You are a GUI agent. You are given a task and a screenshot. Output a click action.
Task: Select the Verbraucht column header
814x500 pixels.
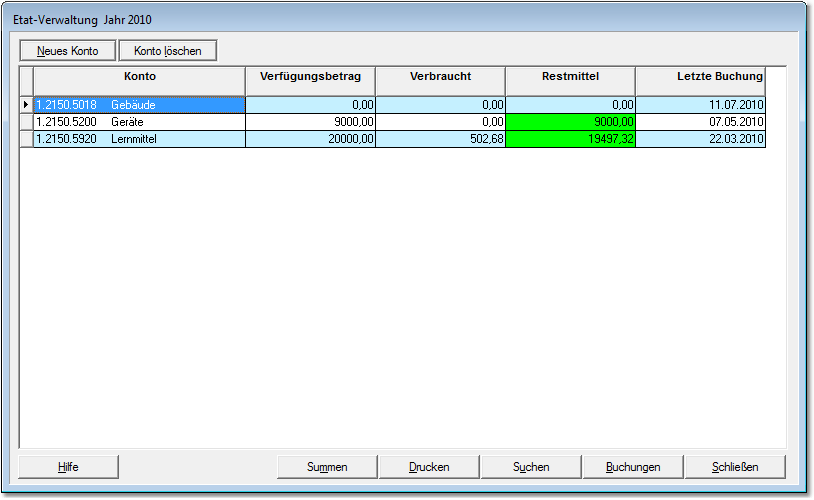click(x=440, y=77)
